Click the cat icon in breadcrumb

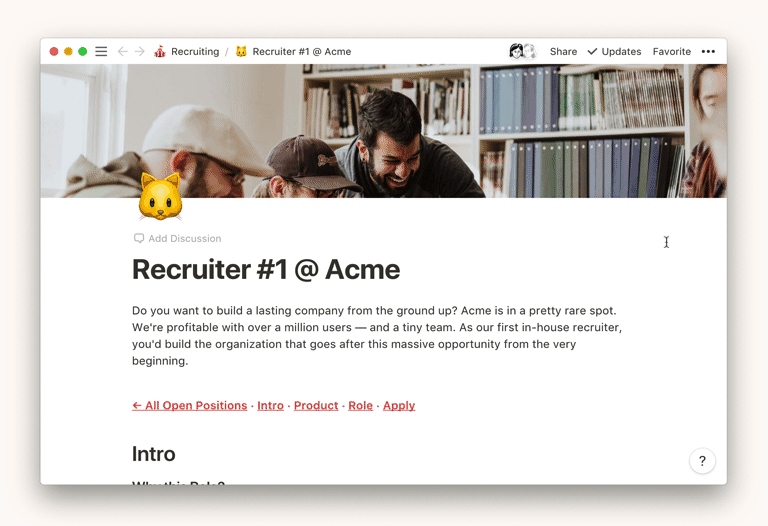241,51
